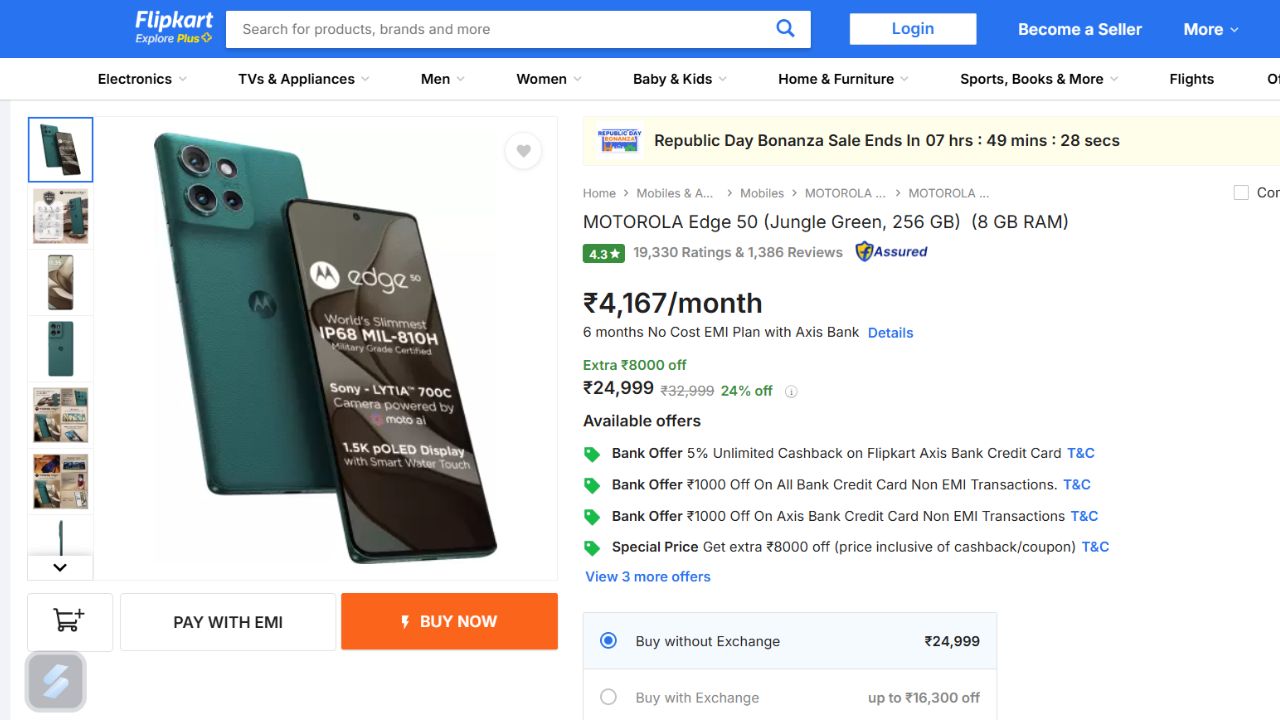Select the first selected phone thumbnail
The image size is (1280, 720).
click(x=60, y=149)
